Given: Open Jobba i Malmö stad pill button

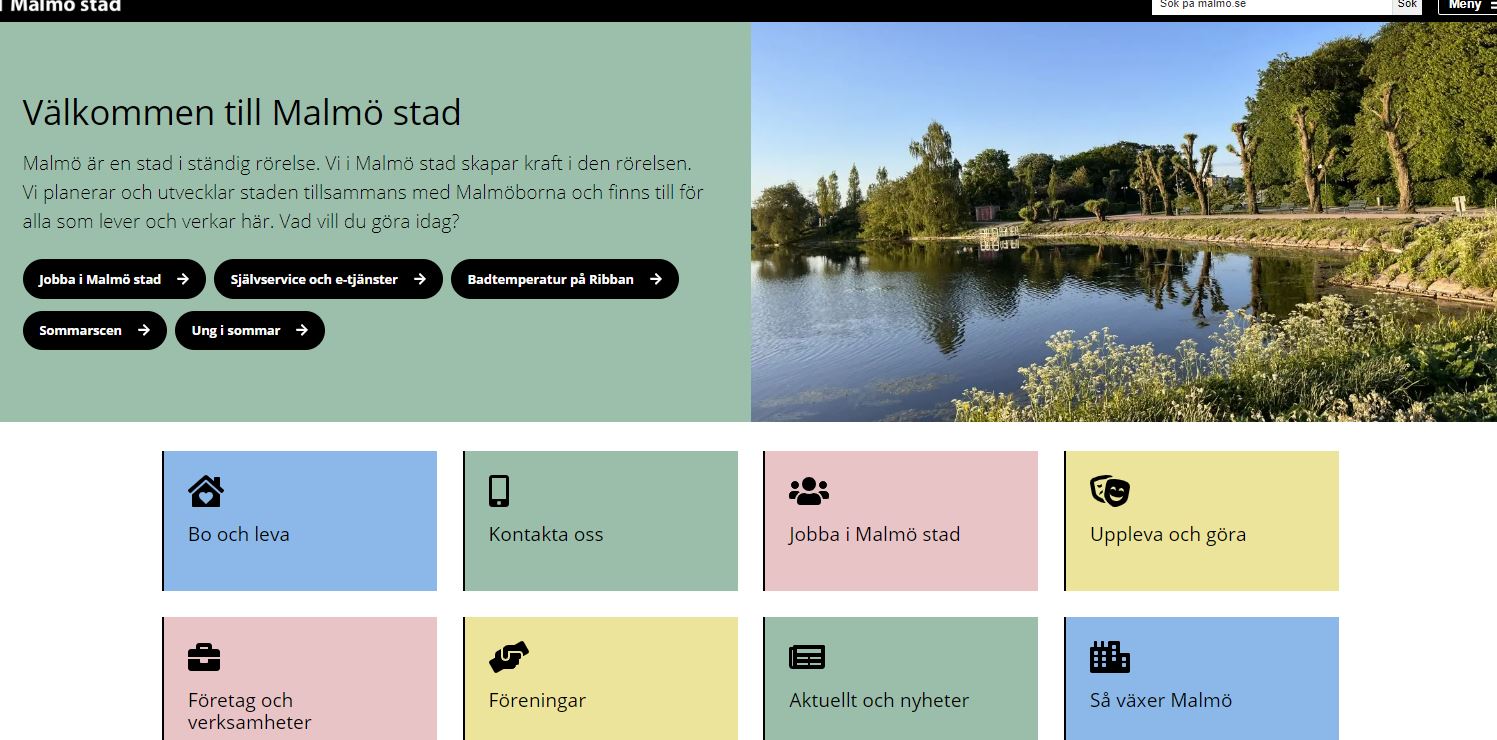Looking at the screenshot, I should (x=114, y=279).
